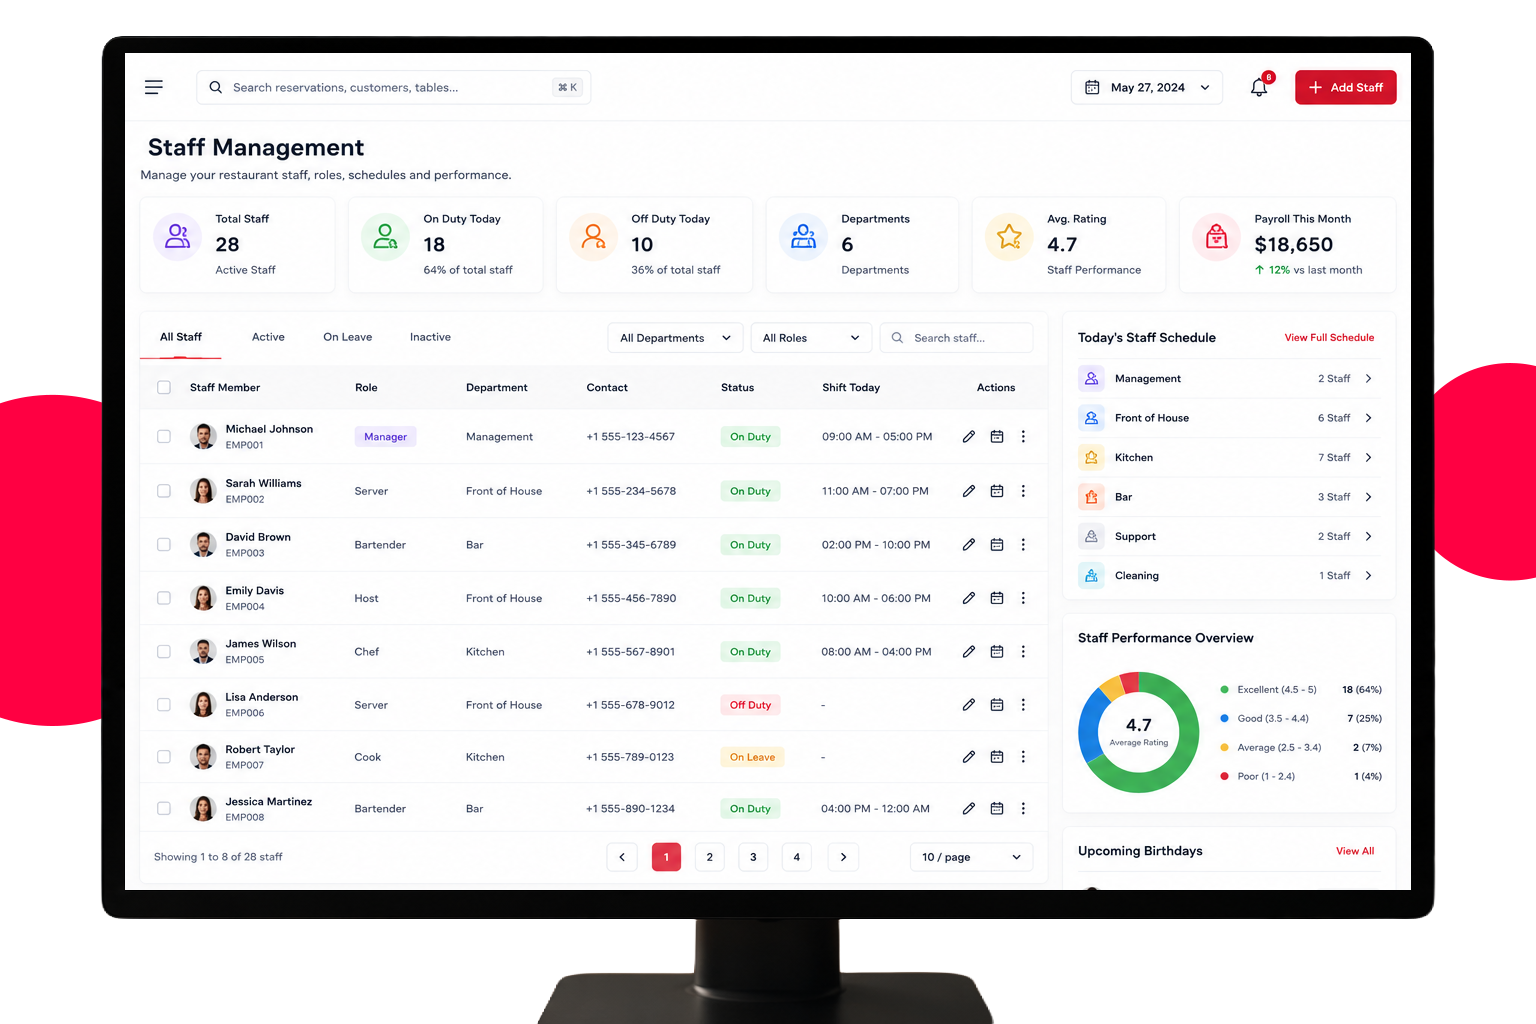
Task: Jump to page 4 of staff
Action: [797, 857]
